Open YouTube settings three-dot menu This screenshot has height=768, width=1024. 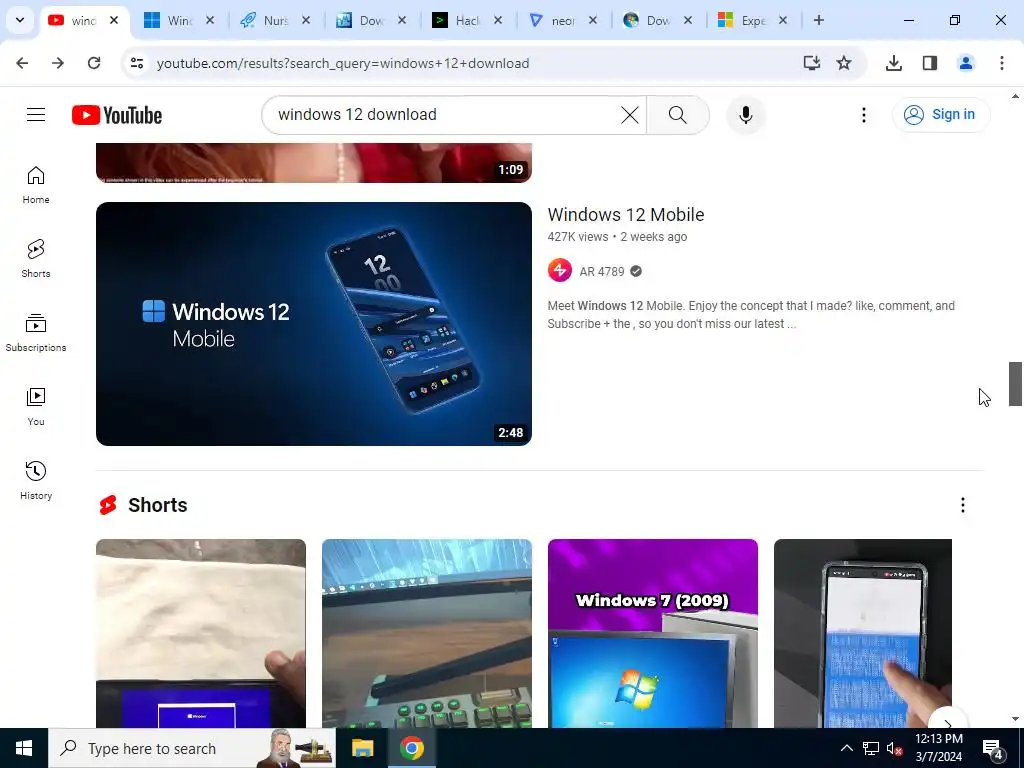[863, 115]
